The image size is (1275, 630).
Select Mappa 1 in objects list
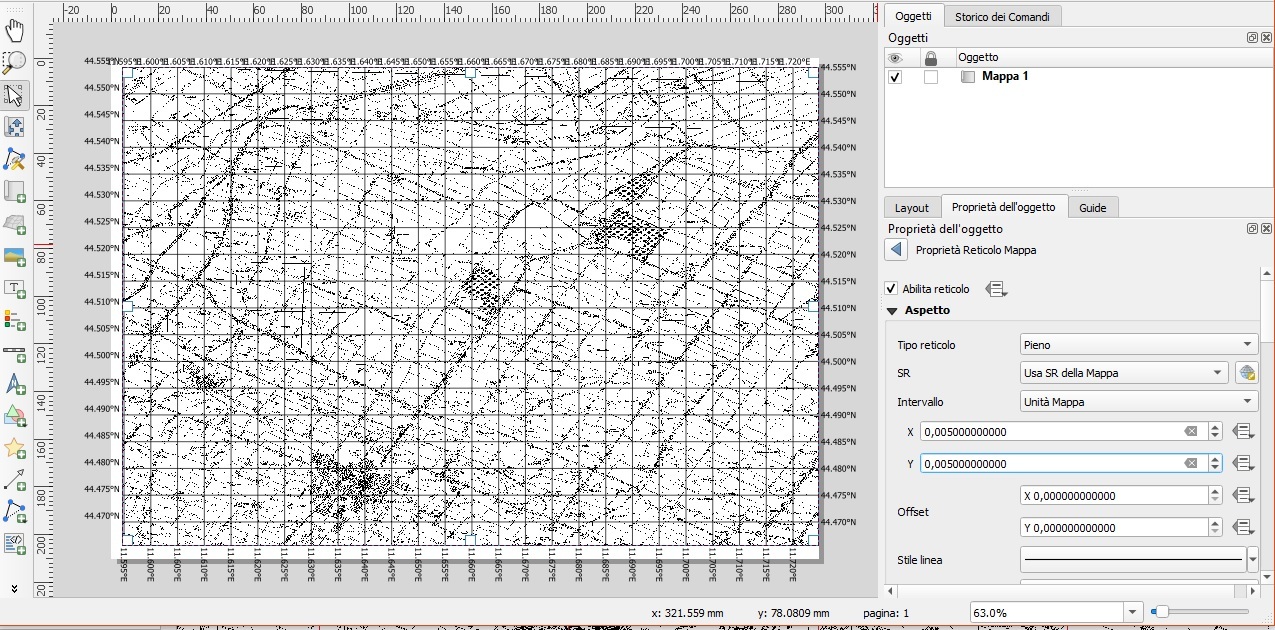point(1005,77)
